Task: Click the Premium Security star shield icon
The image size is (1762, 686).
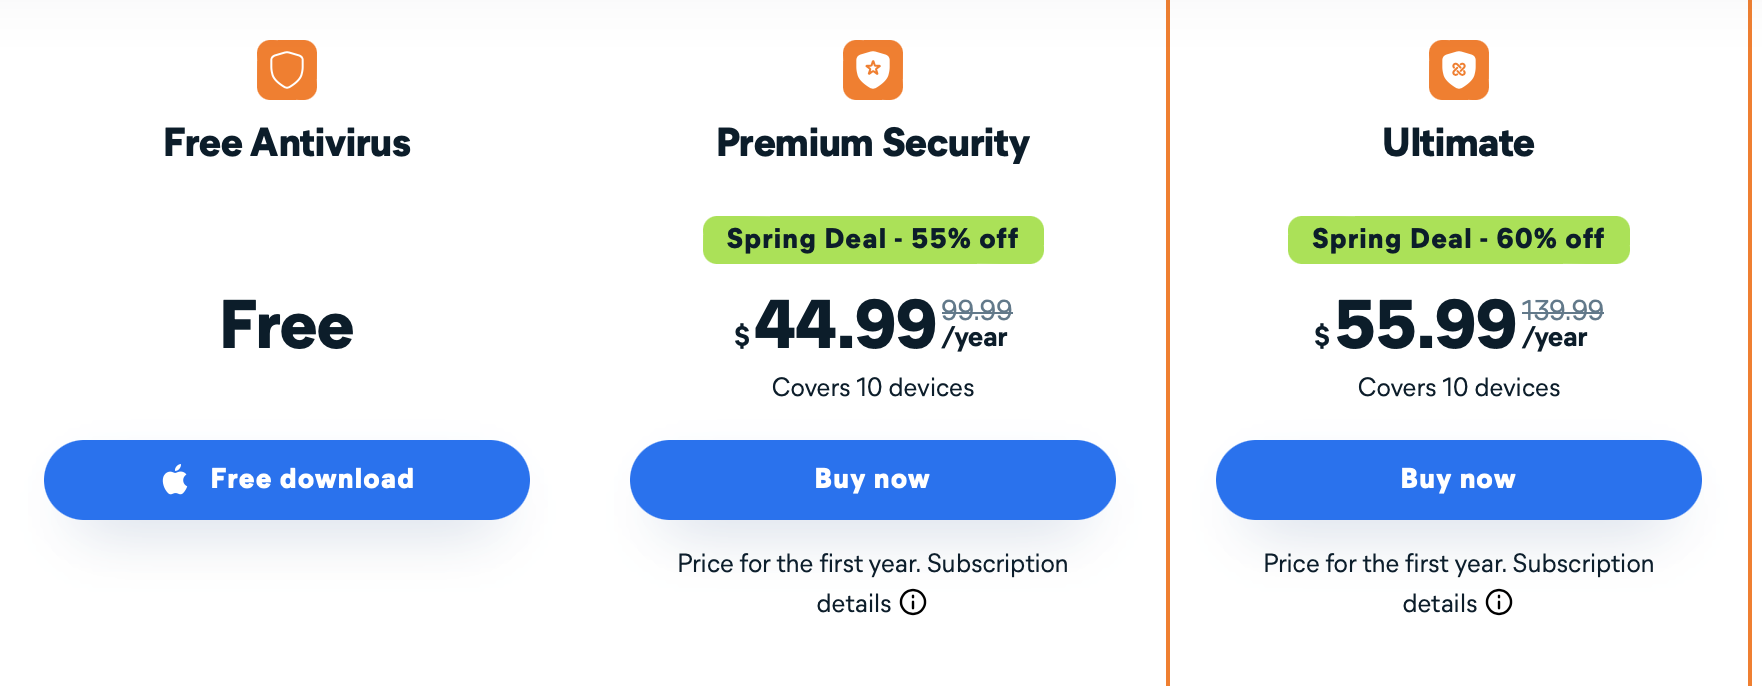Action: point(873,70)
